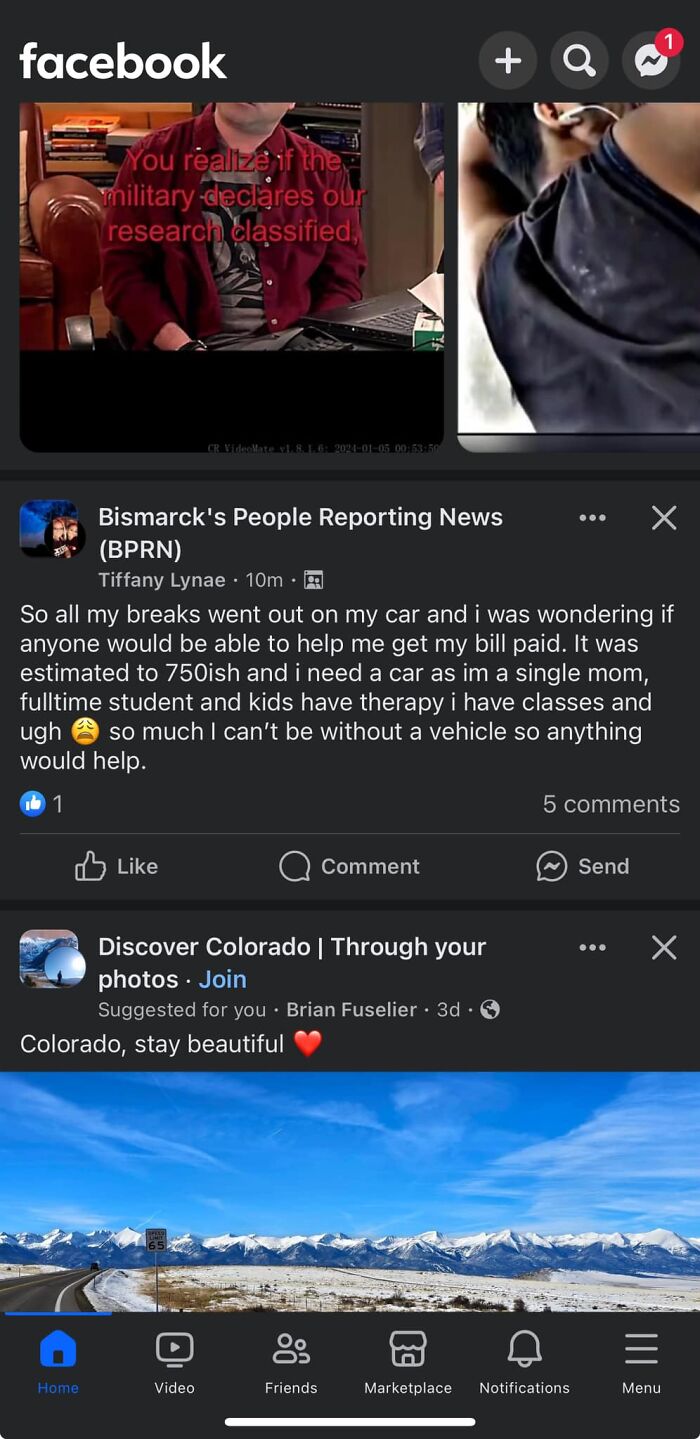This screenshot has width=700, height=1439.
Task: Join the Discover Colorado group
Action: [222, 979]
